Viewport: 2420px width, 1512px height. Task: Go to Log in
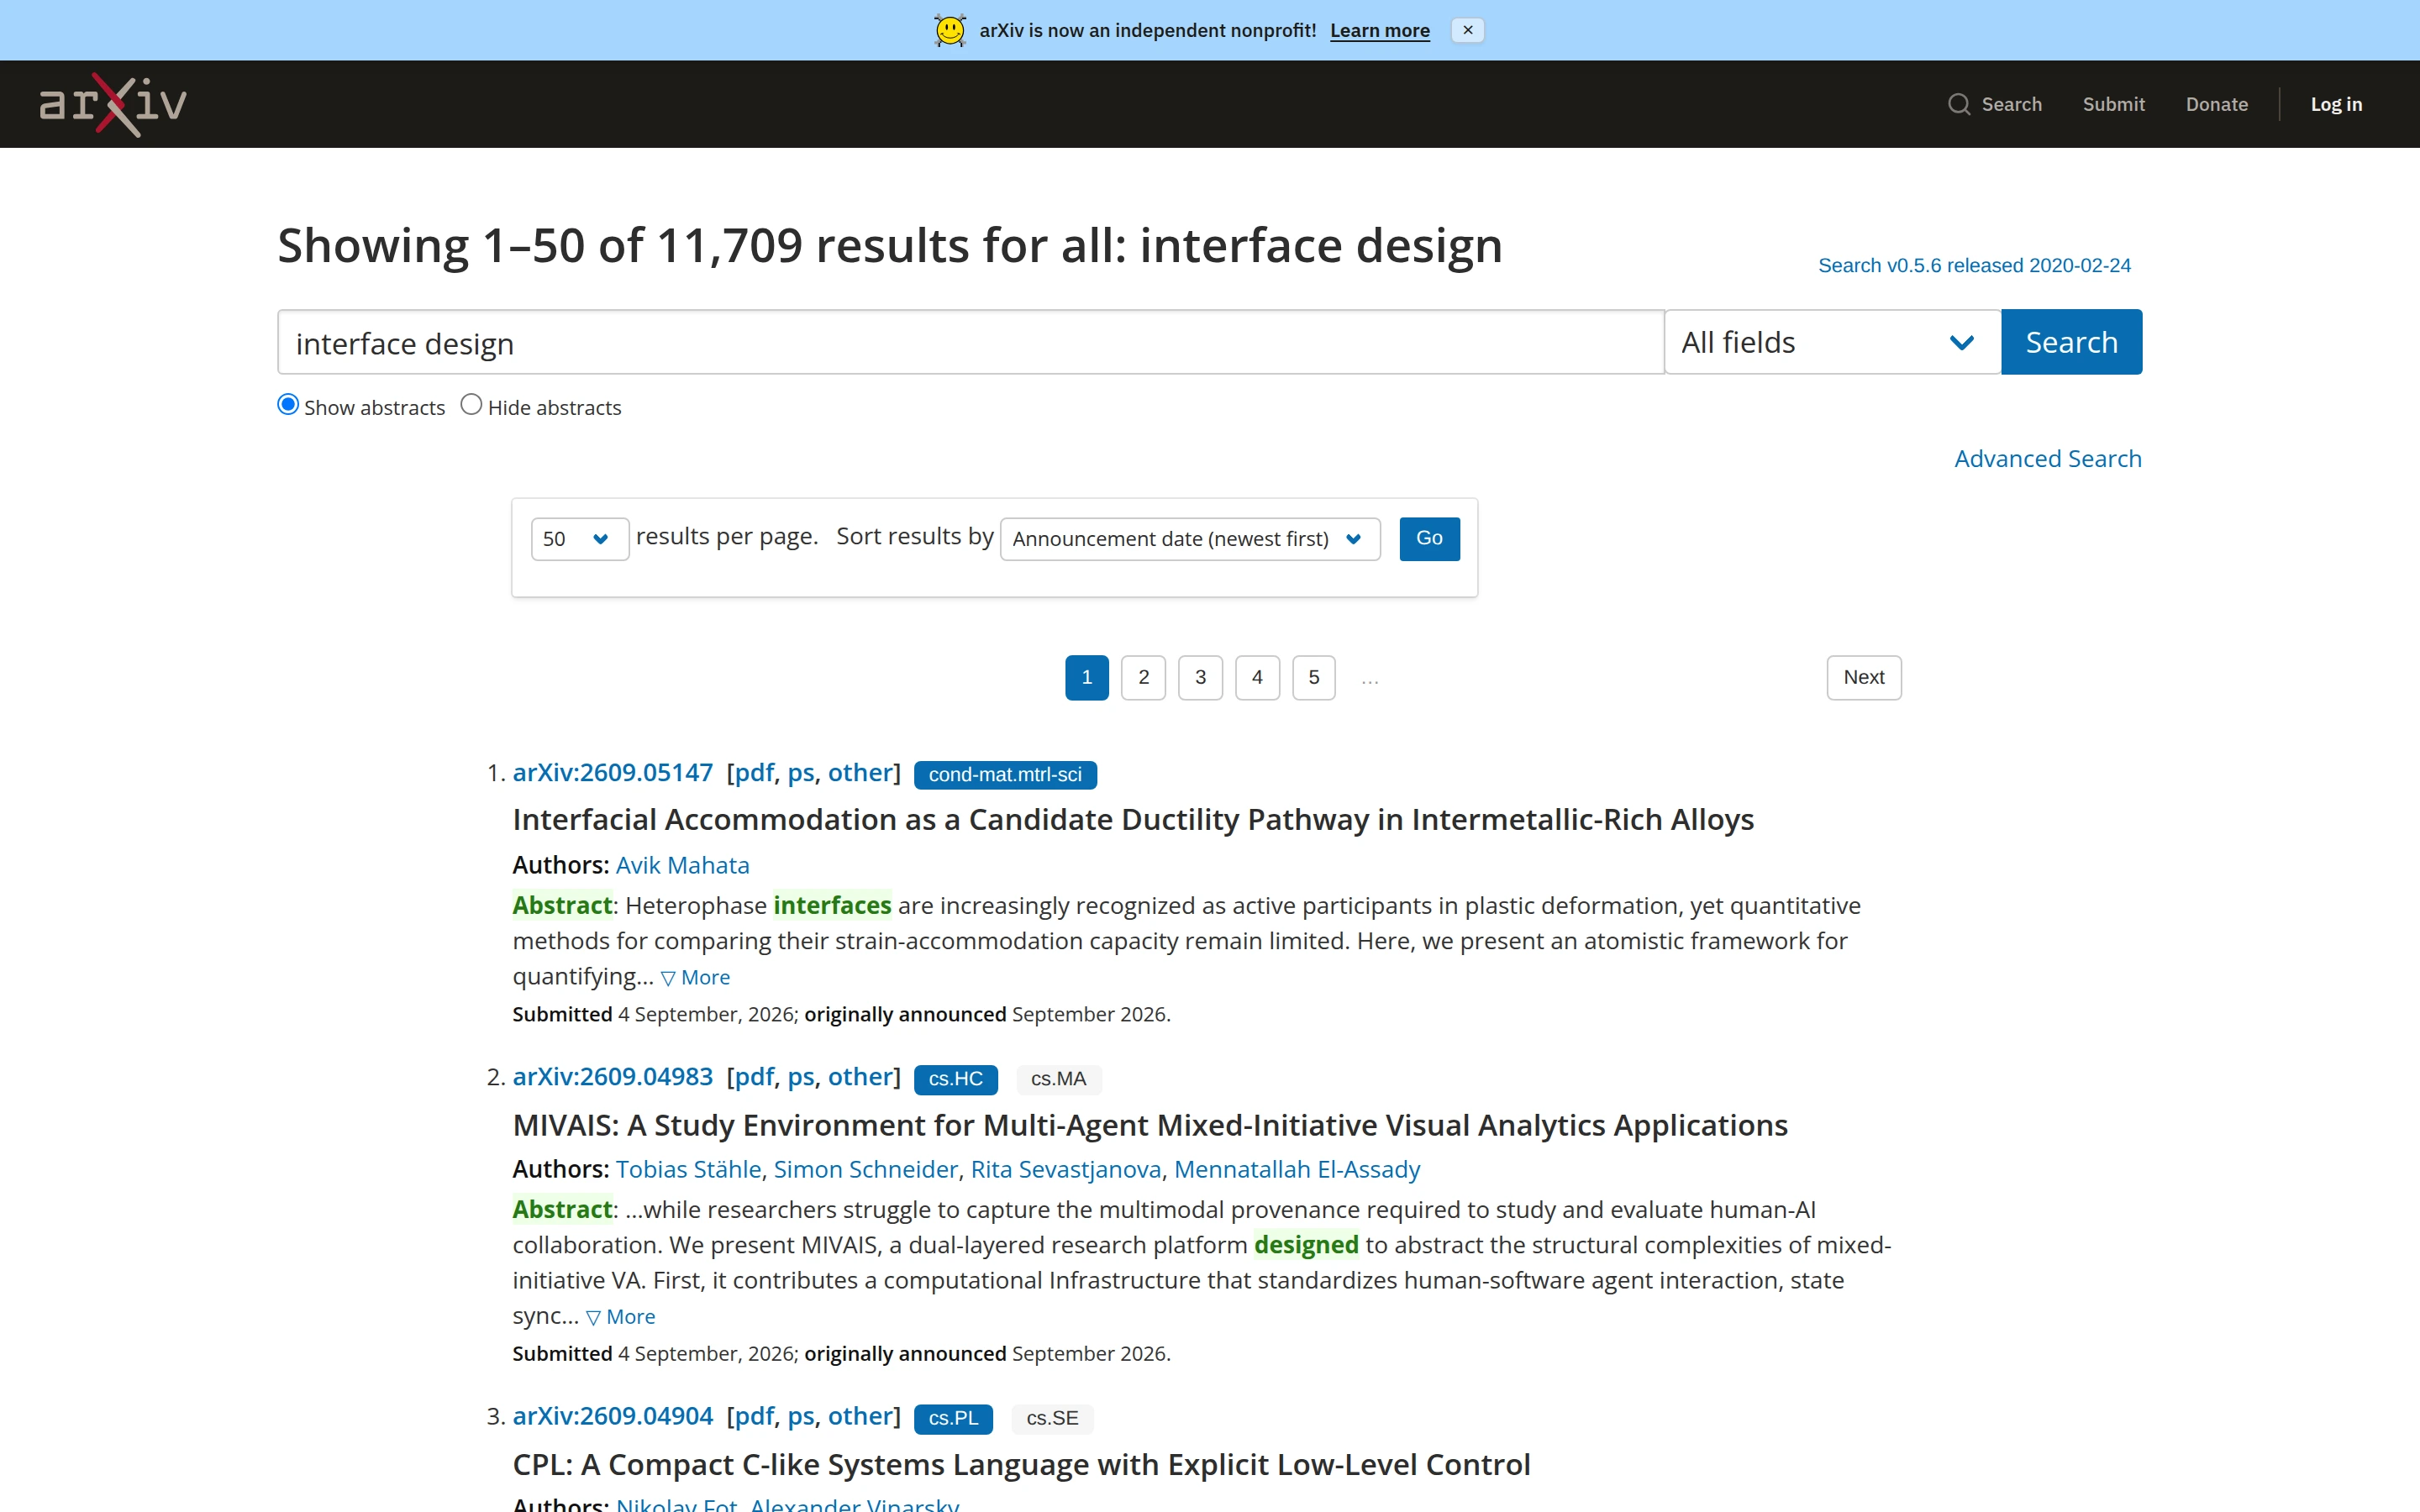[2336, 104]
